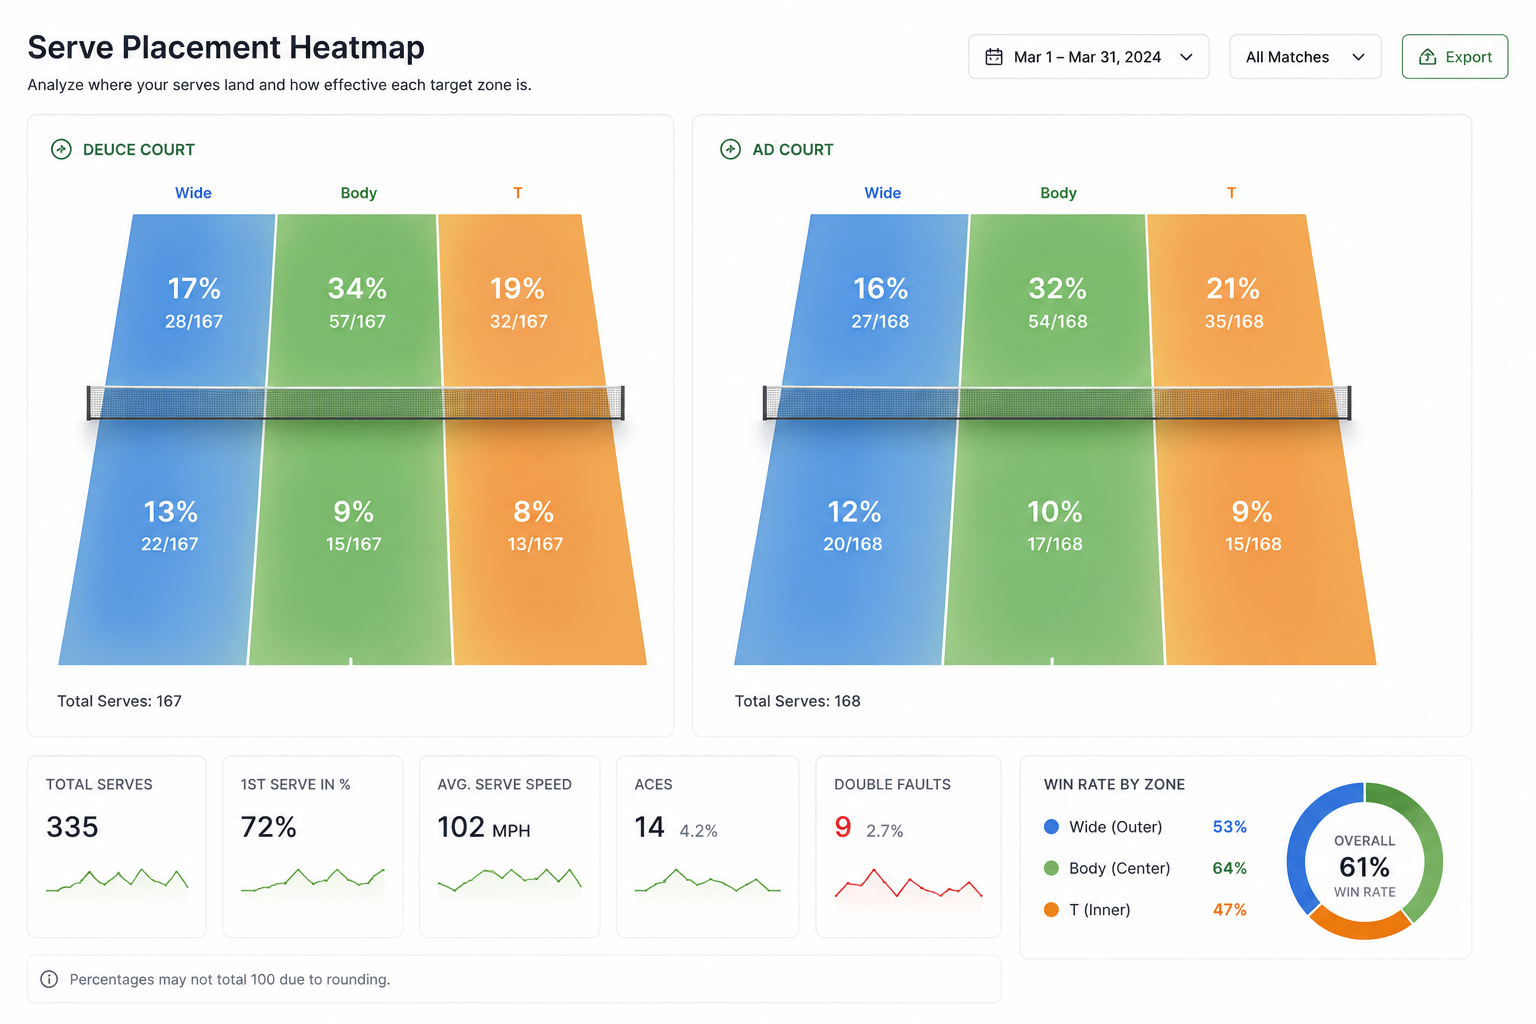Click the 54/168 serve count
Viewport: 1536px width, 1024px height.
1058,322
